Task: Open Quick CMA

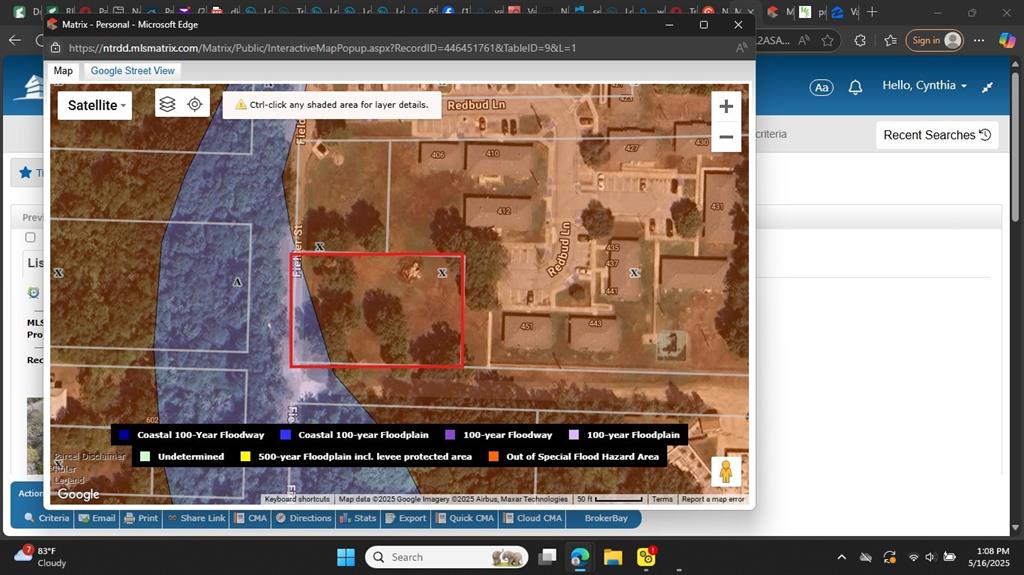Action: [x=465, y=518]
